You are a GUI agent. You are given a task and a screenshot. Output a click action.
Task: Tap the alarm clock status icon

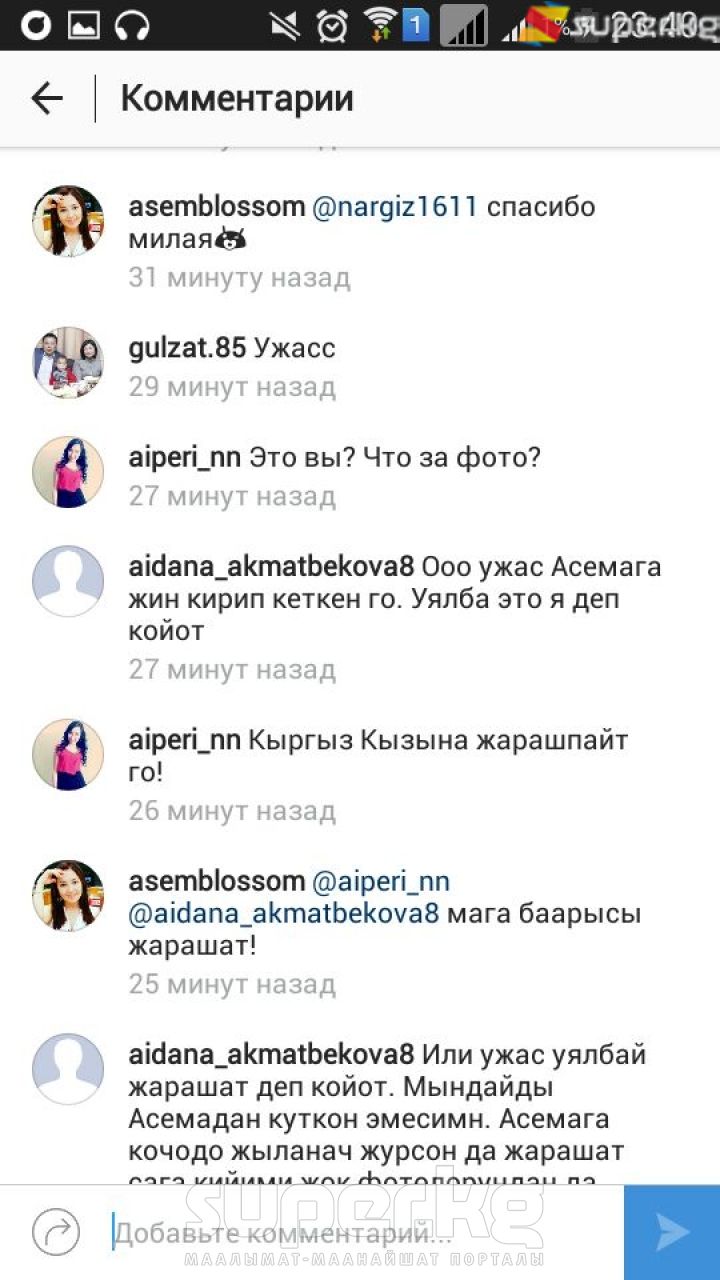click(331, 25)
